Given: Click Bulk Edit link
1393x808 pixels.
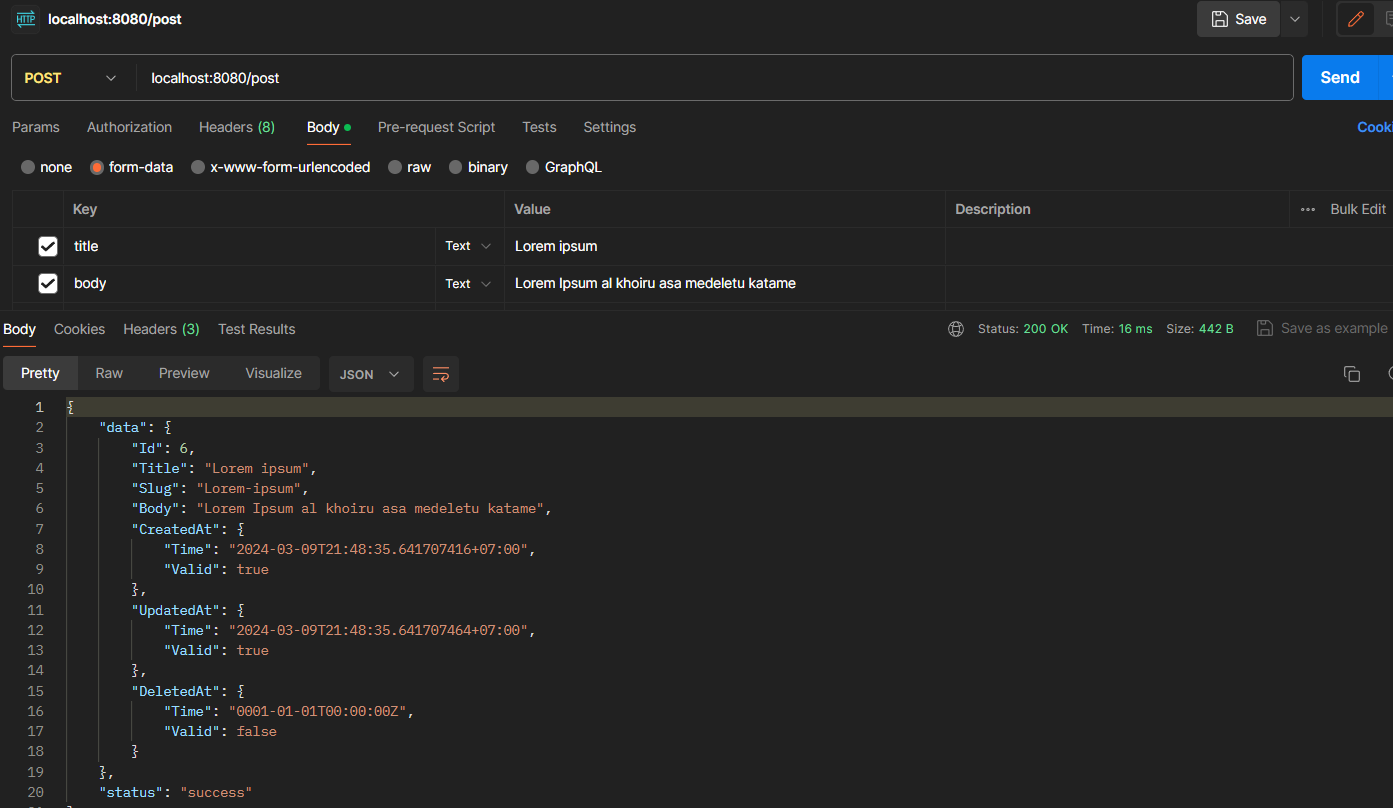Looking at the screenshot, I should click(x=1358, y=209).
